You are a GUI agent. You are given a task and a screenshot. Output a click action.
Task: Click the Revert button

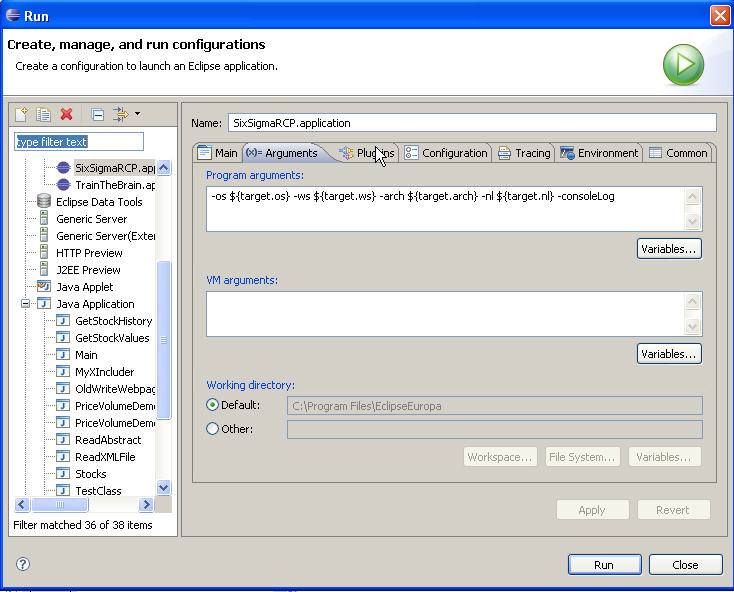673,510
